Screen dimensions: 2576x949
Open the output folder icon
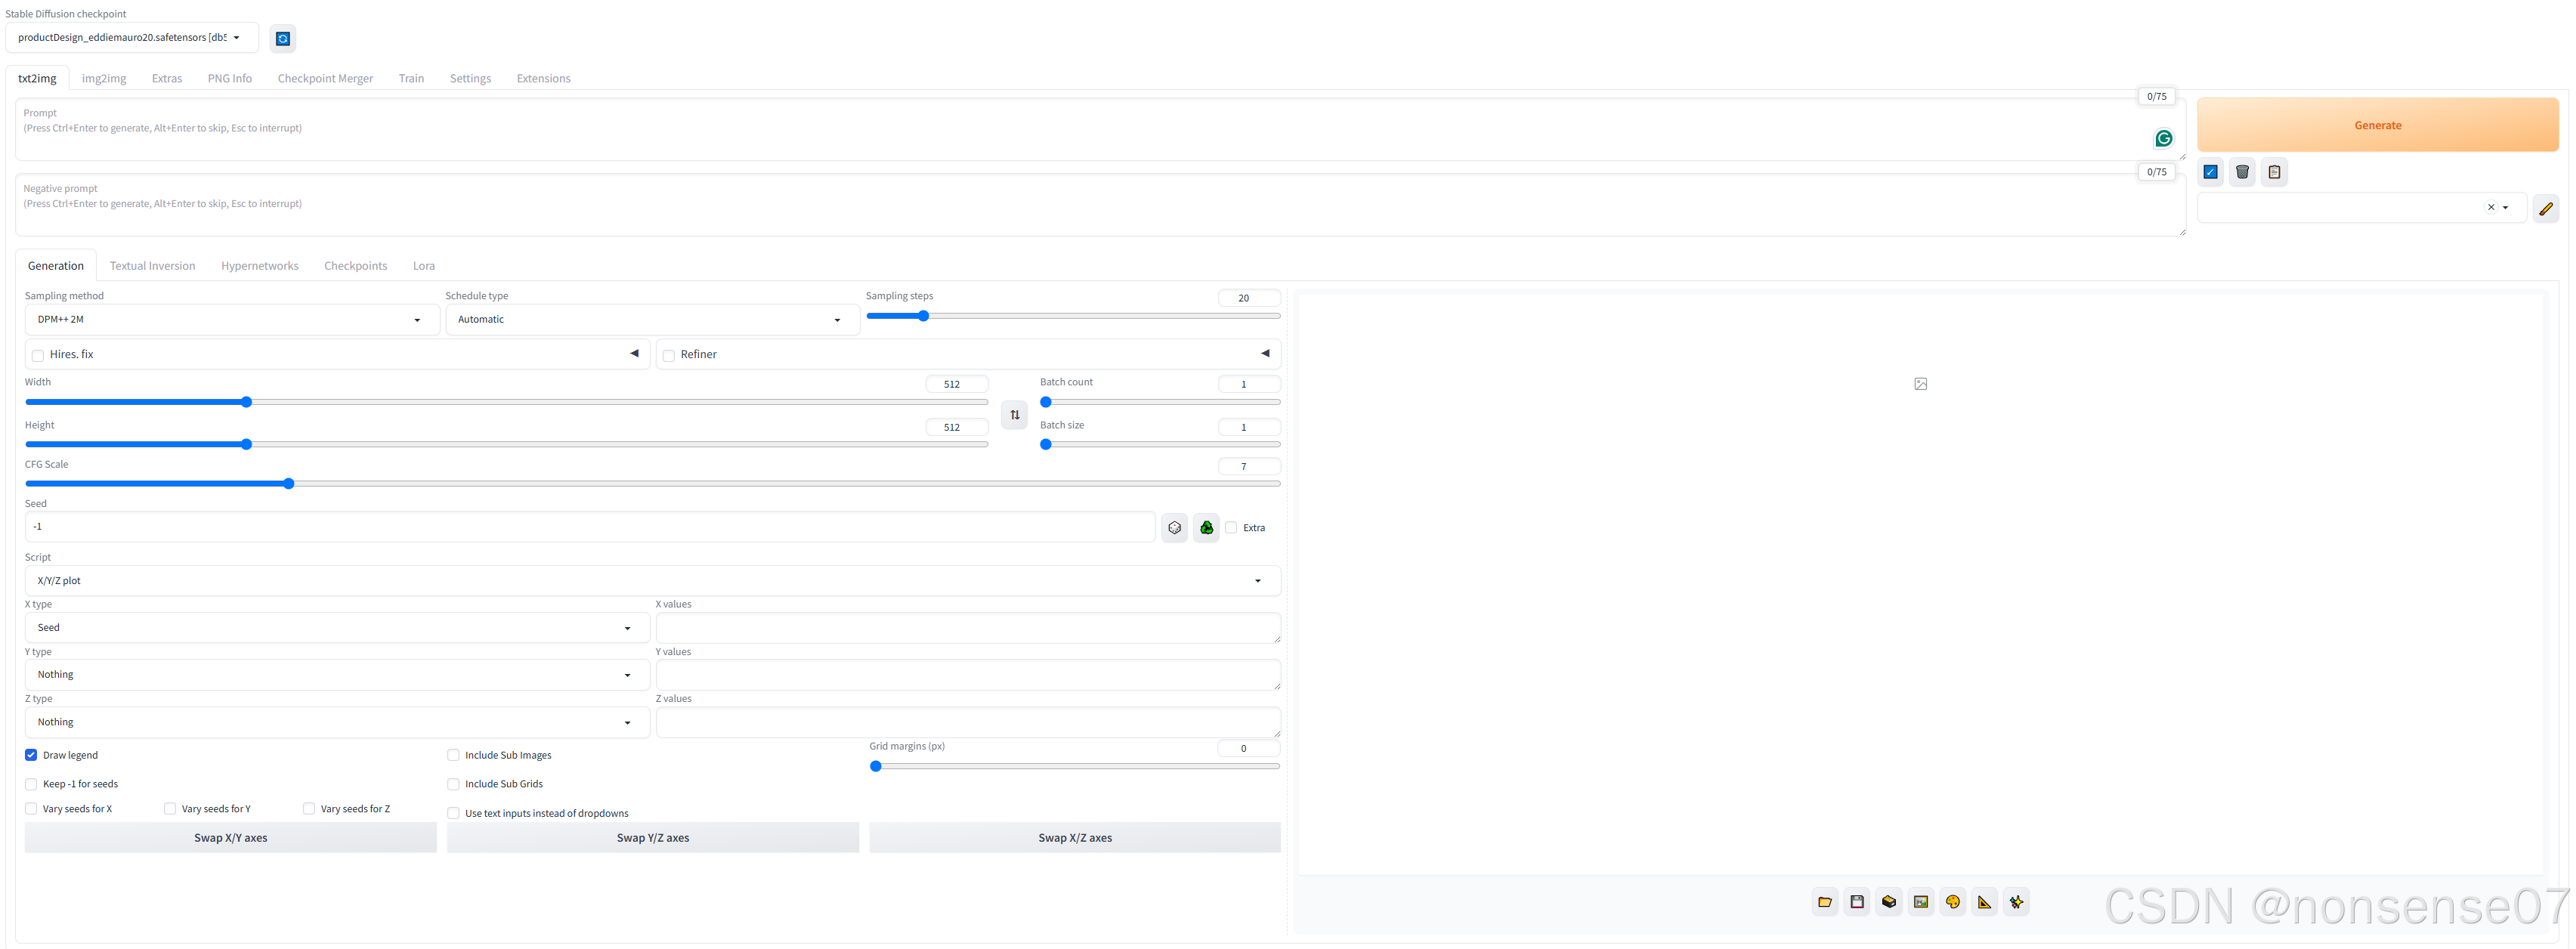[1824, 902]
